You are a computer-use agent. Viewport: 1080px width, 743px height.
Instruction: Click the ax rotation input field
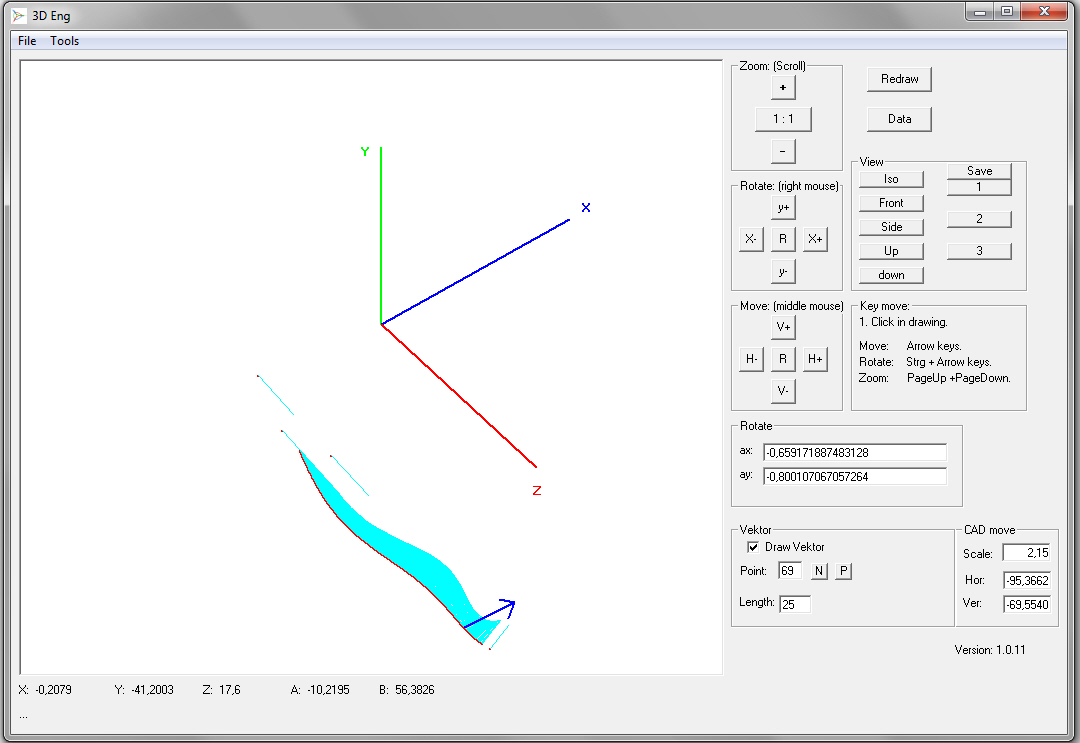pyautogui.click(x=854, y=453)
